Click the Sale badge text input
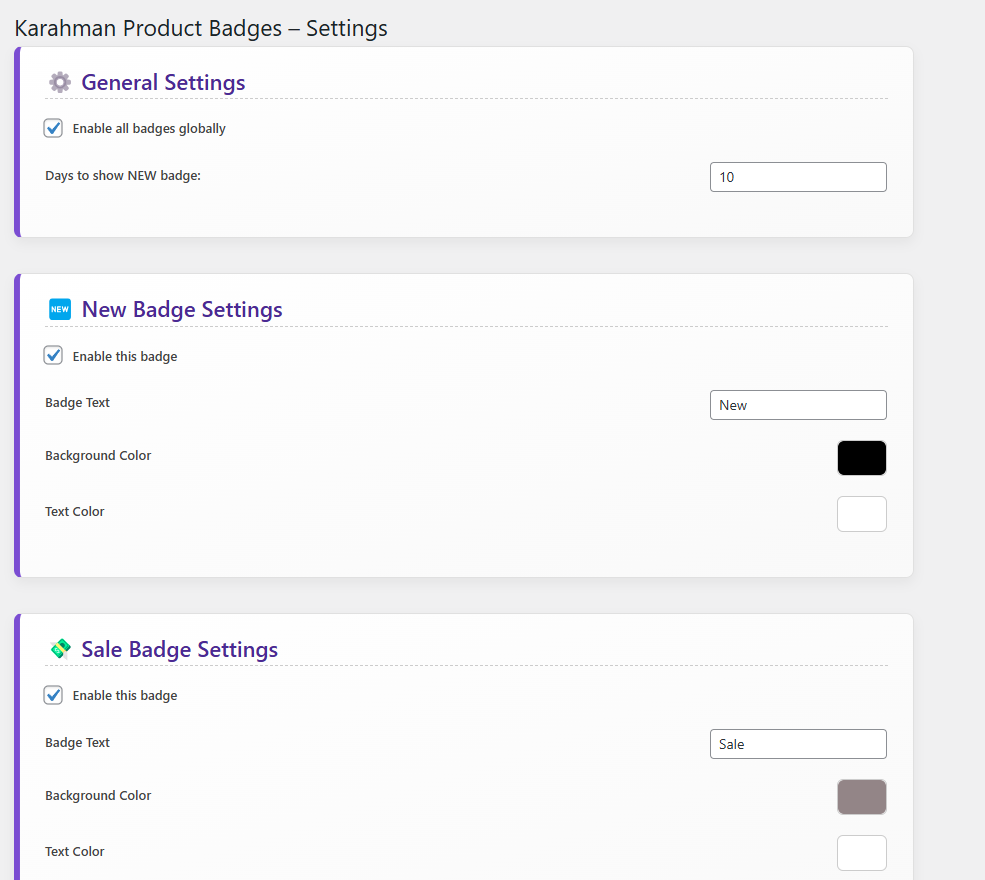The width and height of the screenshot is (985, 880). click(798, 744)
